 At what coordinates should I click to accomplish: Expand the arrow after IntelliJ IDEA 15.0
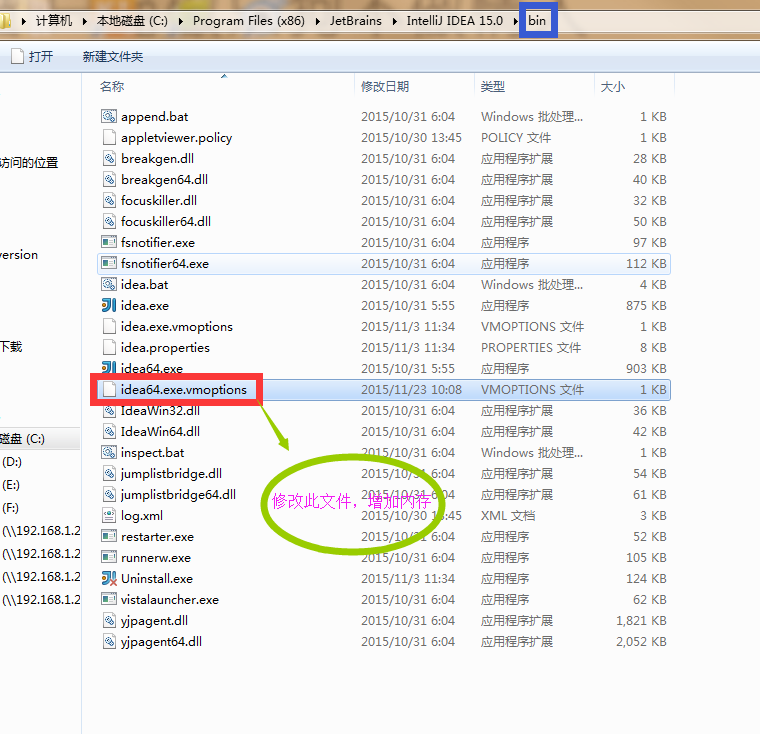[515, 21]
